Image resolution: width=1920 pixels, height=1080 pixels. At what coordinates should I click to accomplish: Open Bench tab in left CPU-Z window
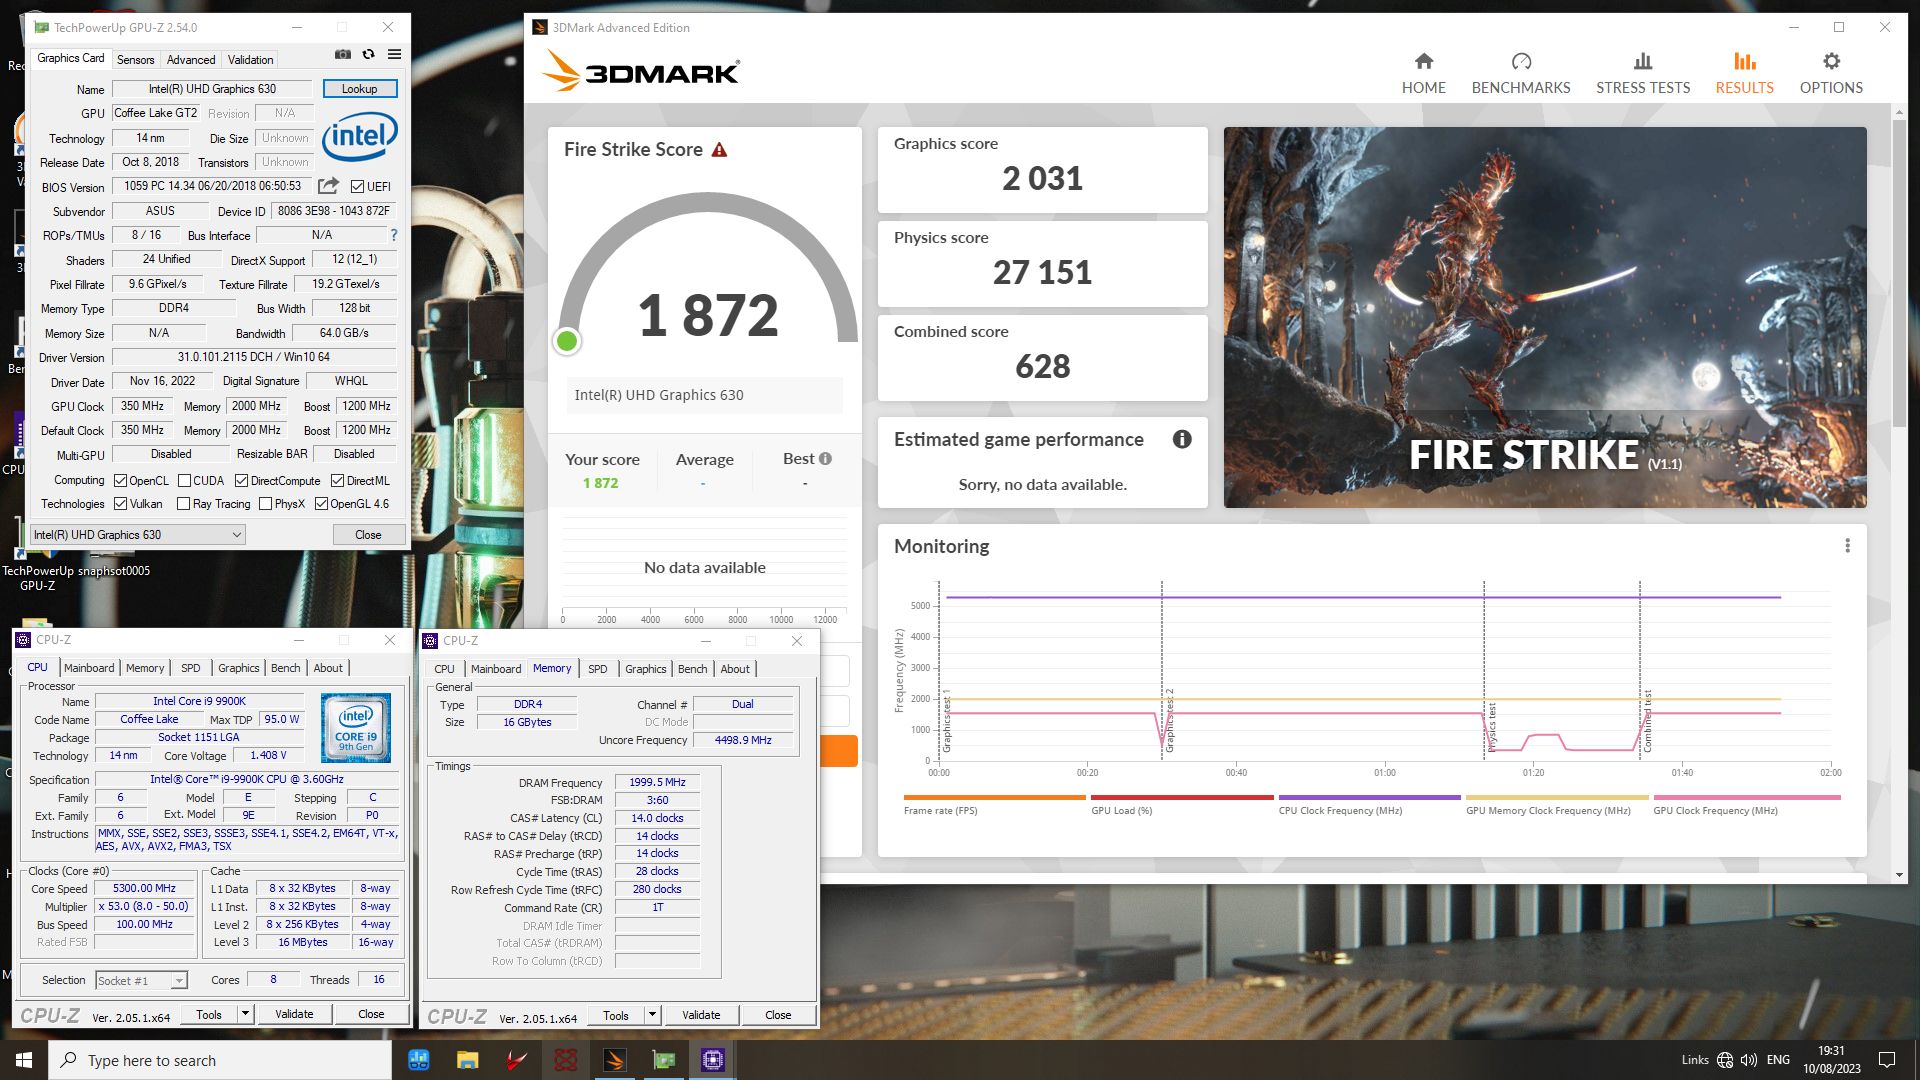285,668
